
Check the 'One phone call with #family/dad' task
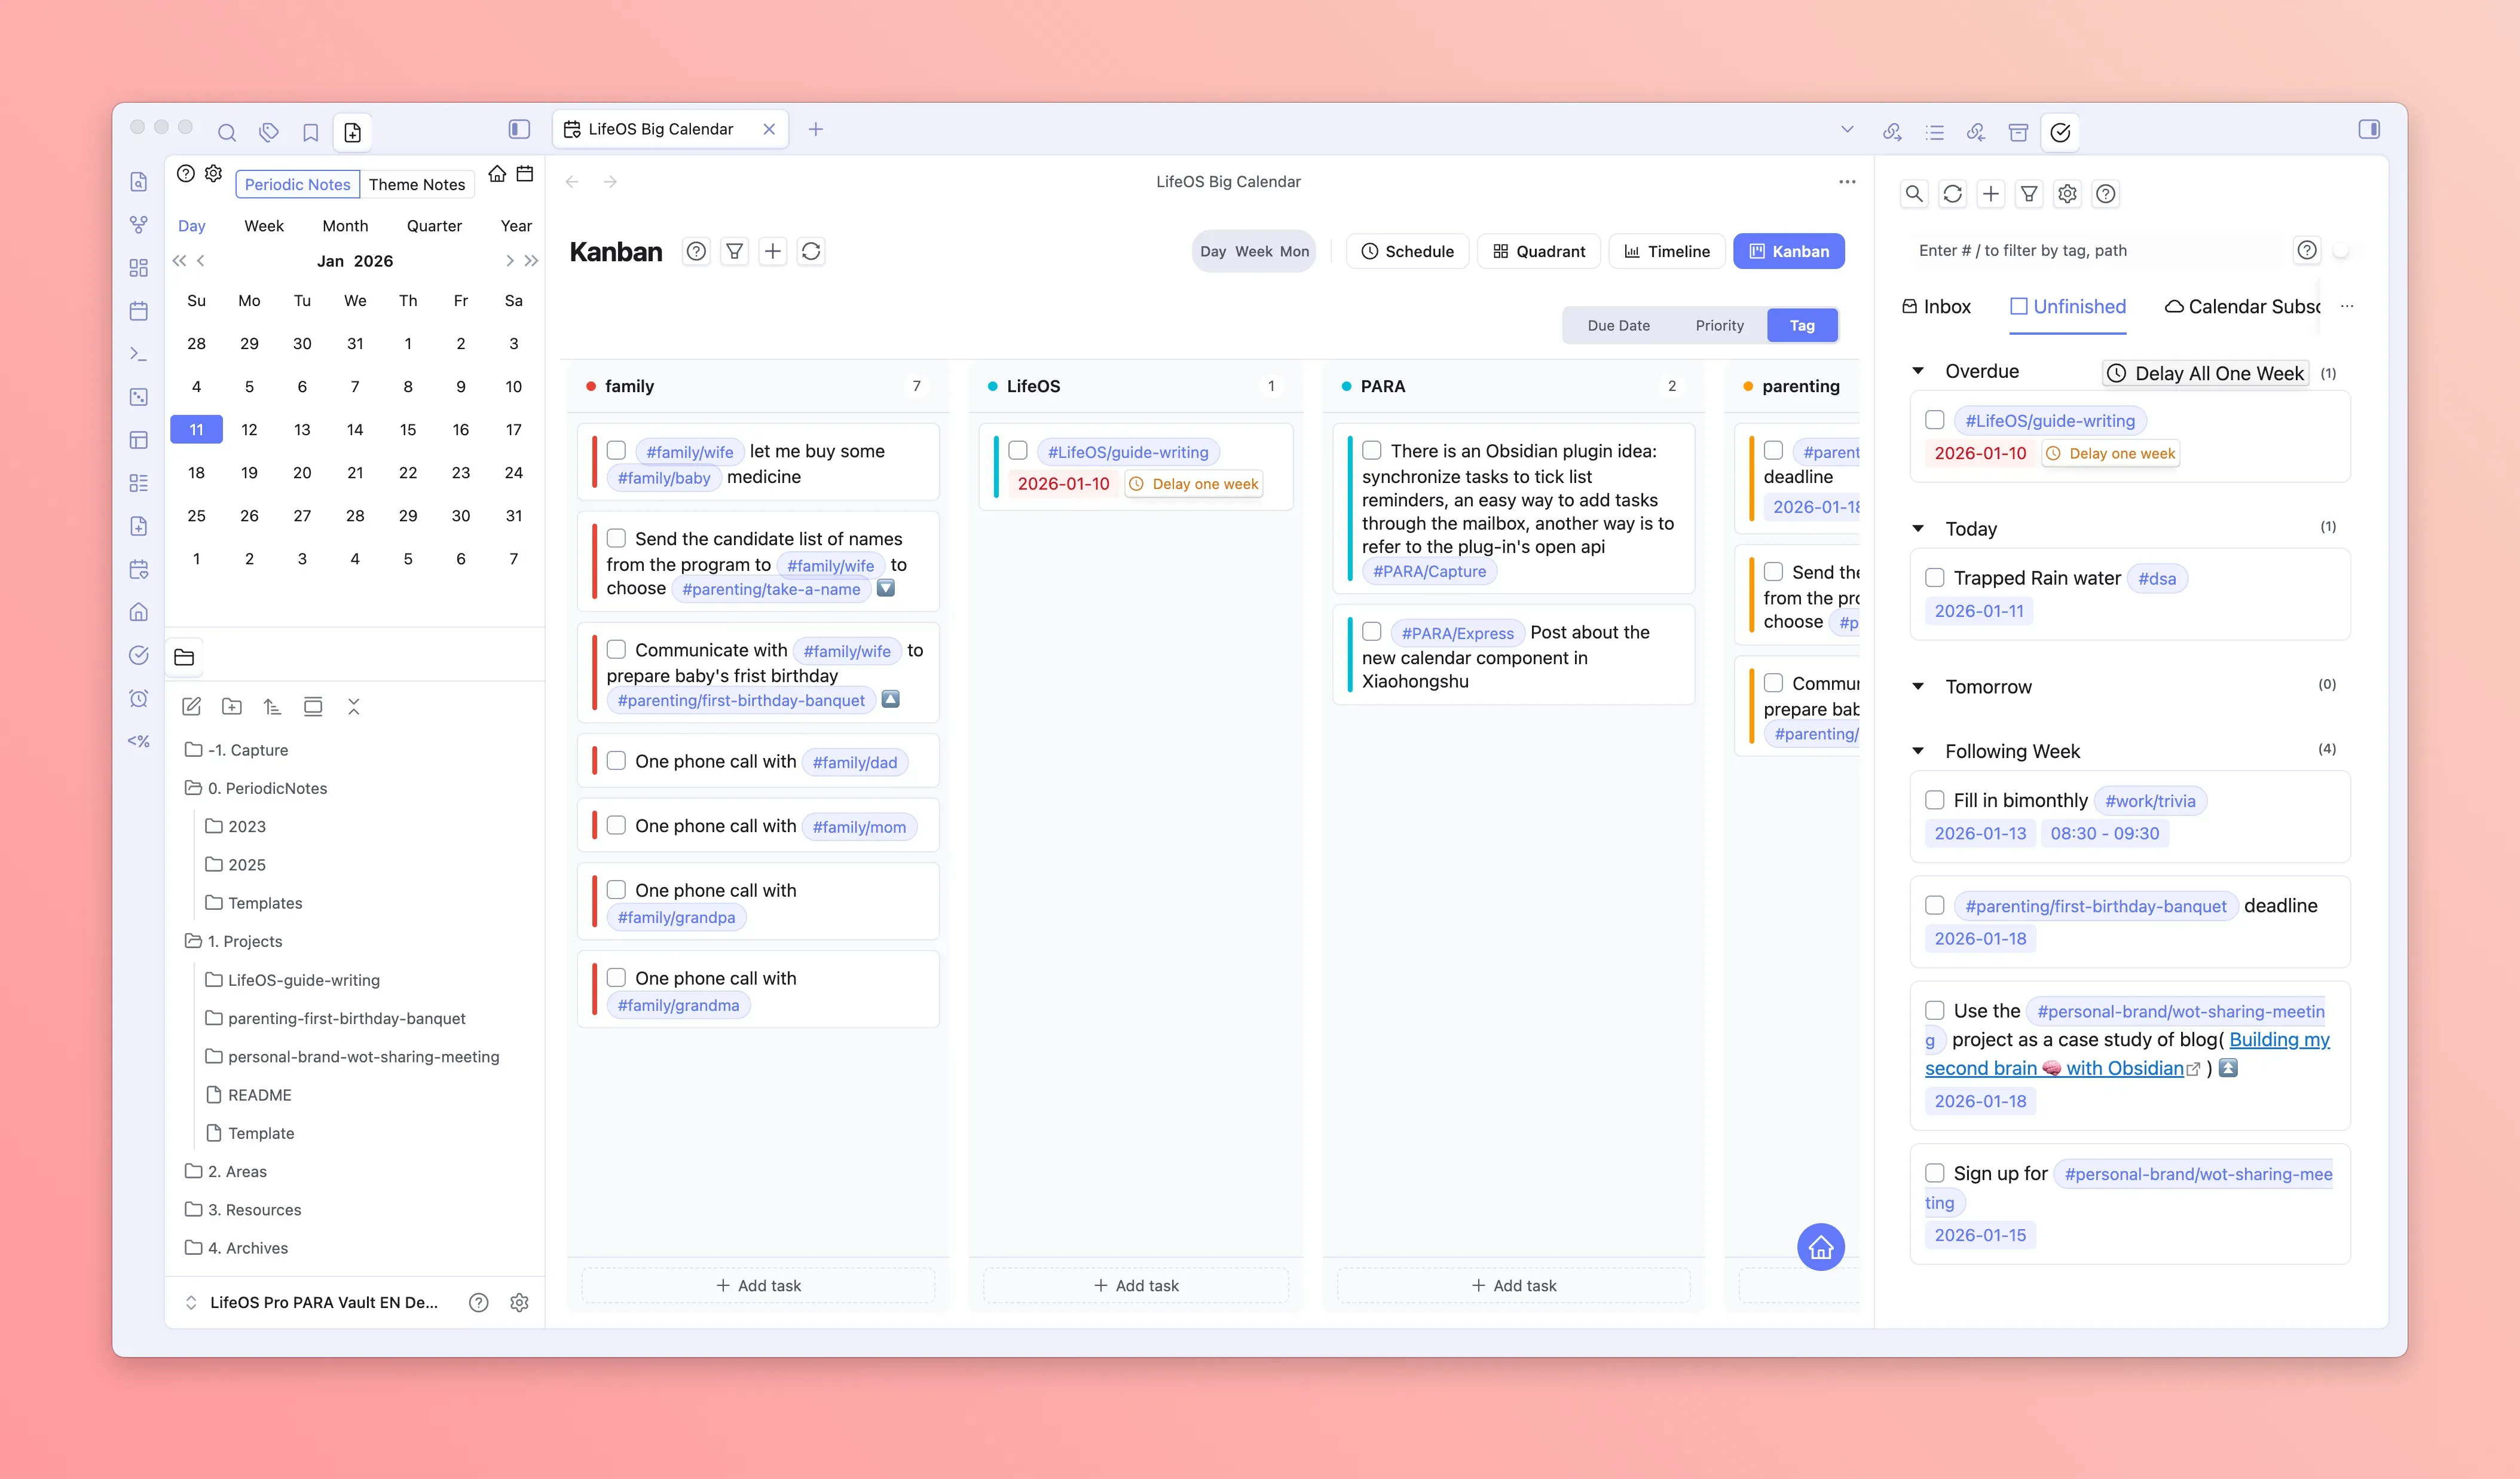tap(616, 761)
